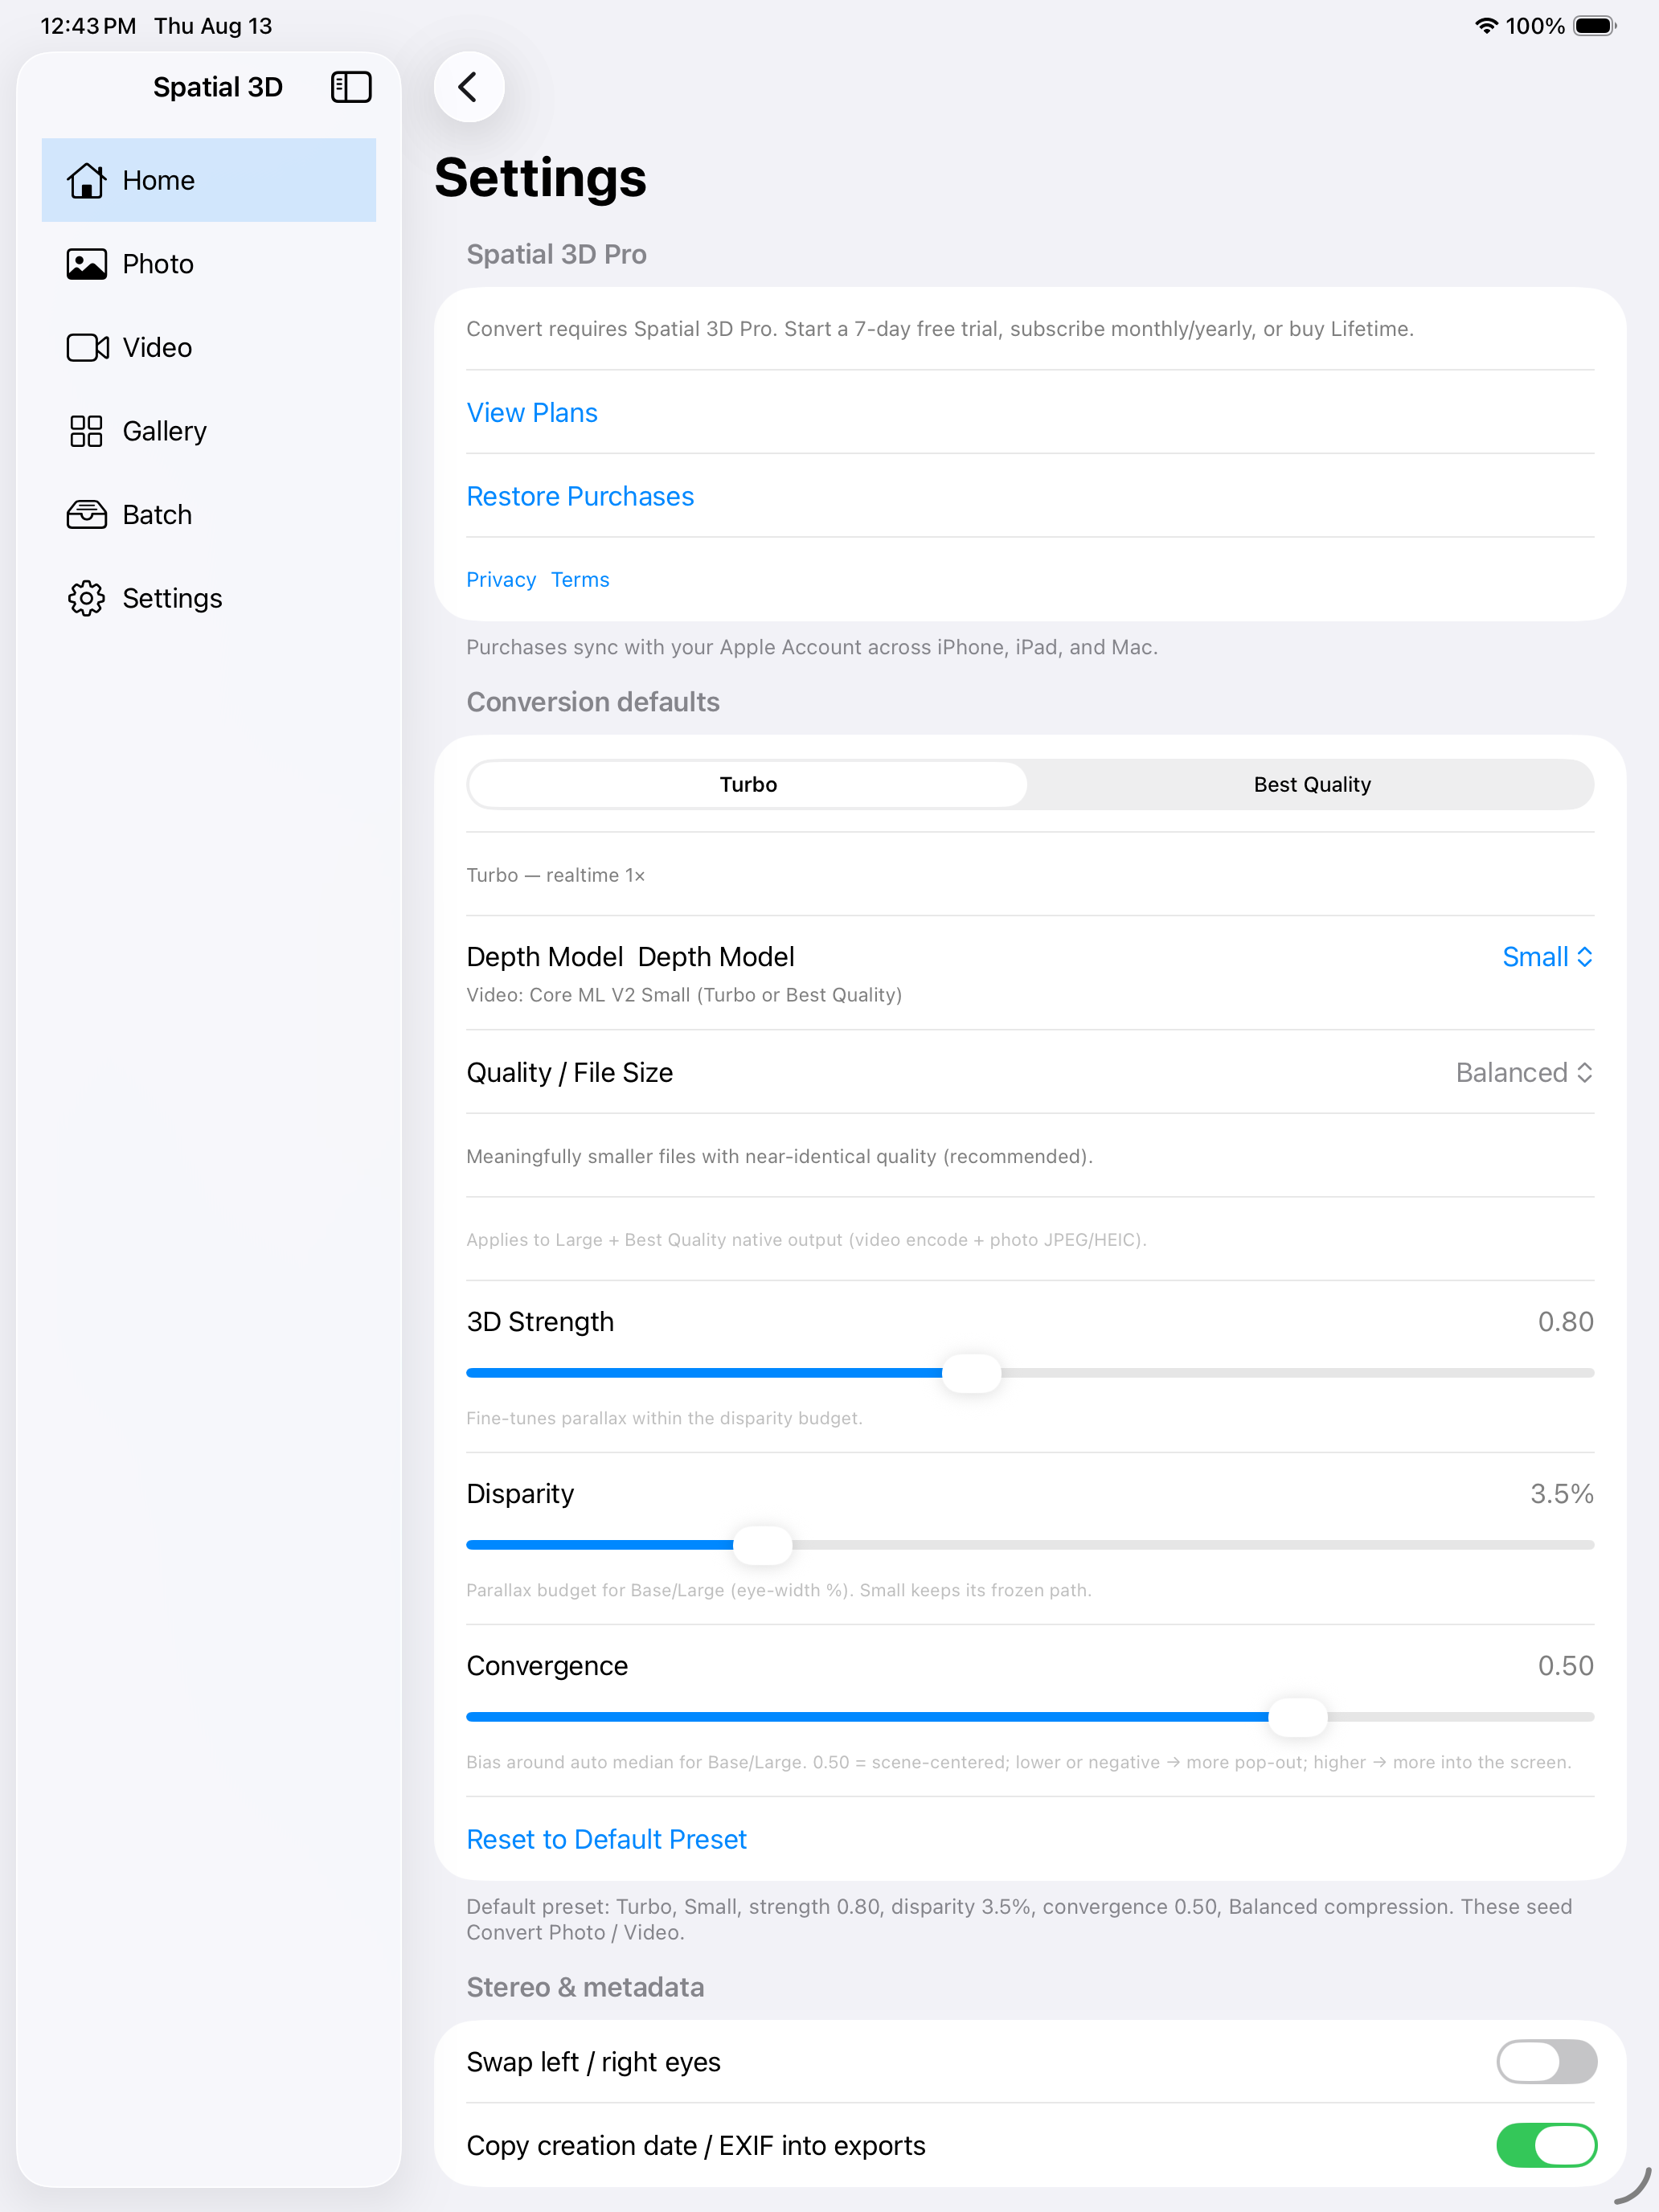Tap the back chevron button

click(468, 87)
